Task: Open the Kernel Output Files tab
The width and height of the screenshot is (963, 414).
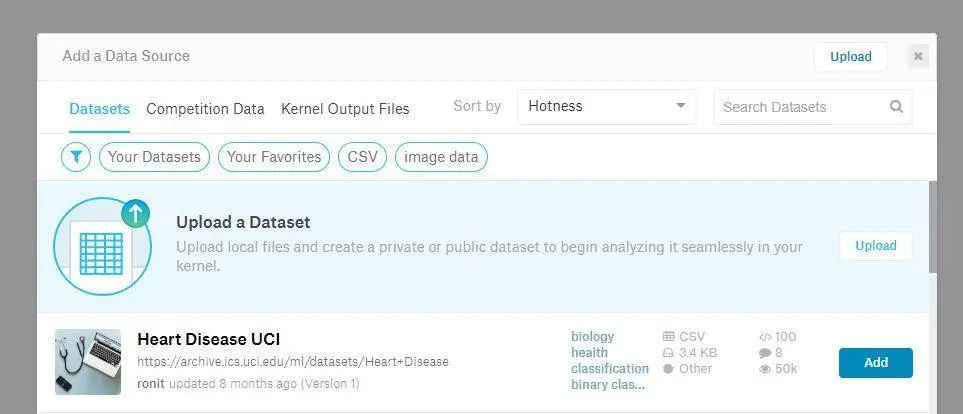Action: point(345,109)
